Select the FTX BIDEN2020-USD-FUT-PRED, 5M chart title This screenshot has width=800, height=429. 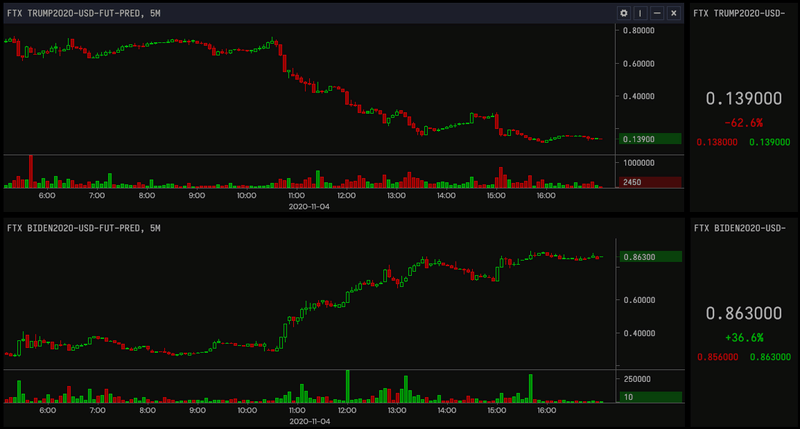click(84, 228)
